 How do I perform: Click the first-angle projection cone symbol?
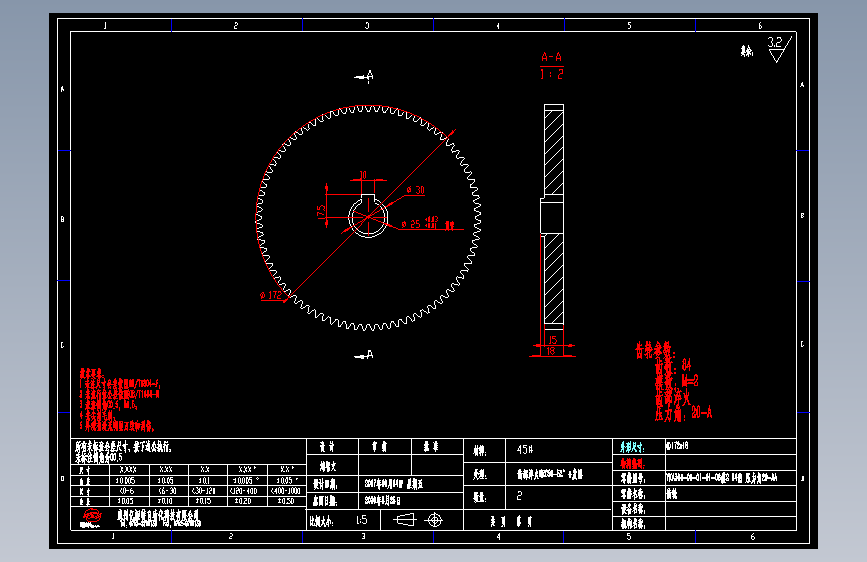(404, 520)
